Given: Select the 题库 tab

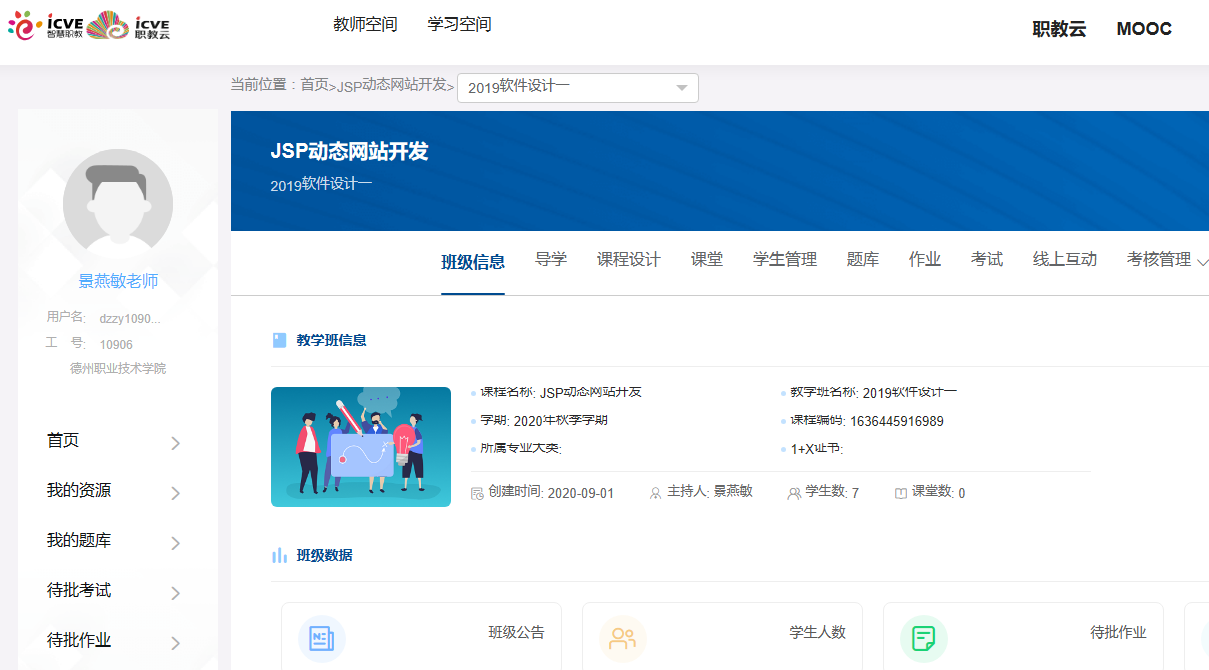Looking at the screenshot, I should pos(862,260).
